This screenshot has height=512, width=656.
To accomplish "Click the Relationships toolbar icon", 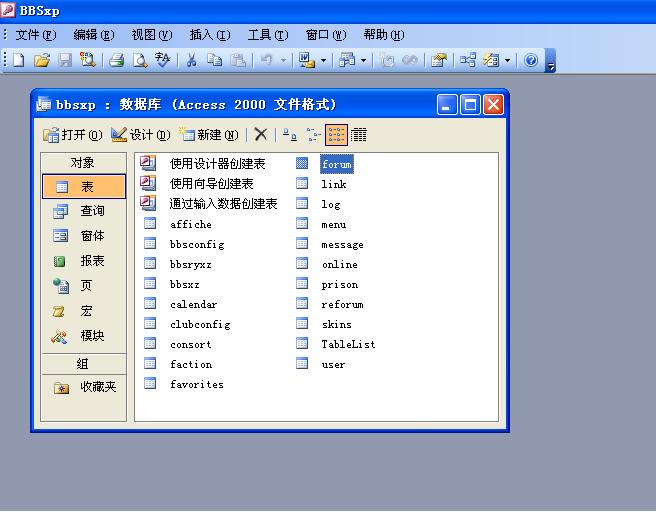I will click(468, 60).
